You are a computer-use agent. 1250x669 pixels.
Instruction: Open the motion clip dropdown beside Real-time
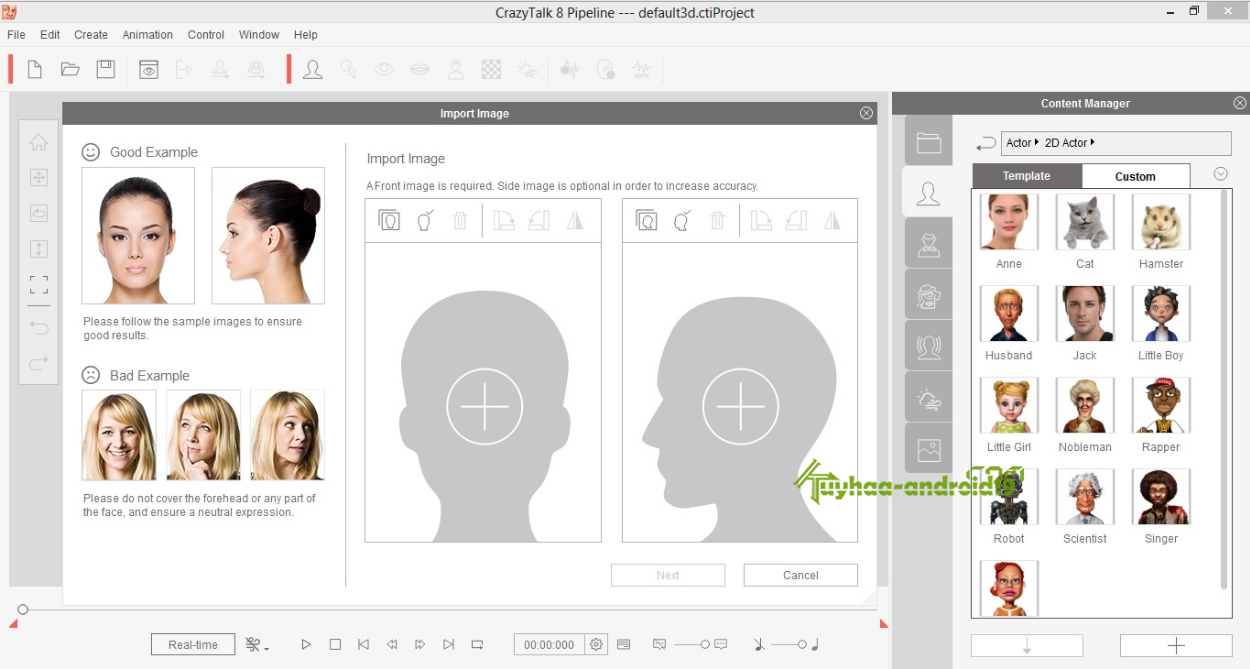(258, 645)
